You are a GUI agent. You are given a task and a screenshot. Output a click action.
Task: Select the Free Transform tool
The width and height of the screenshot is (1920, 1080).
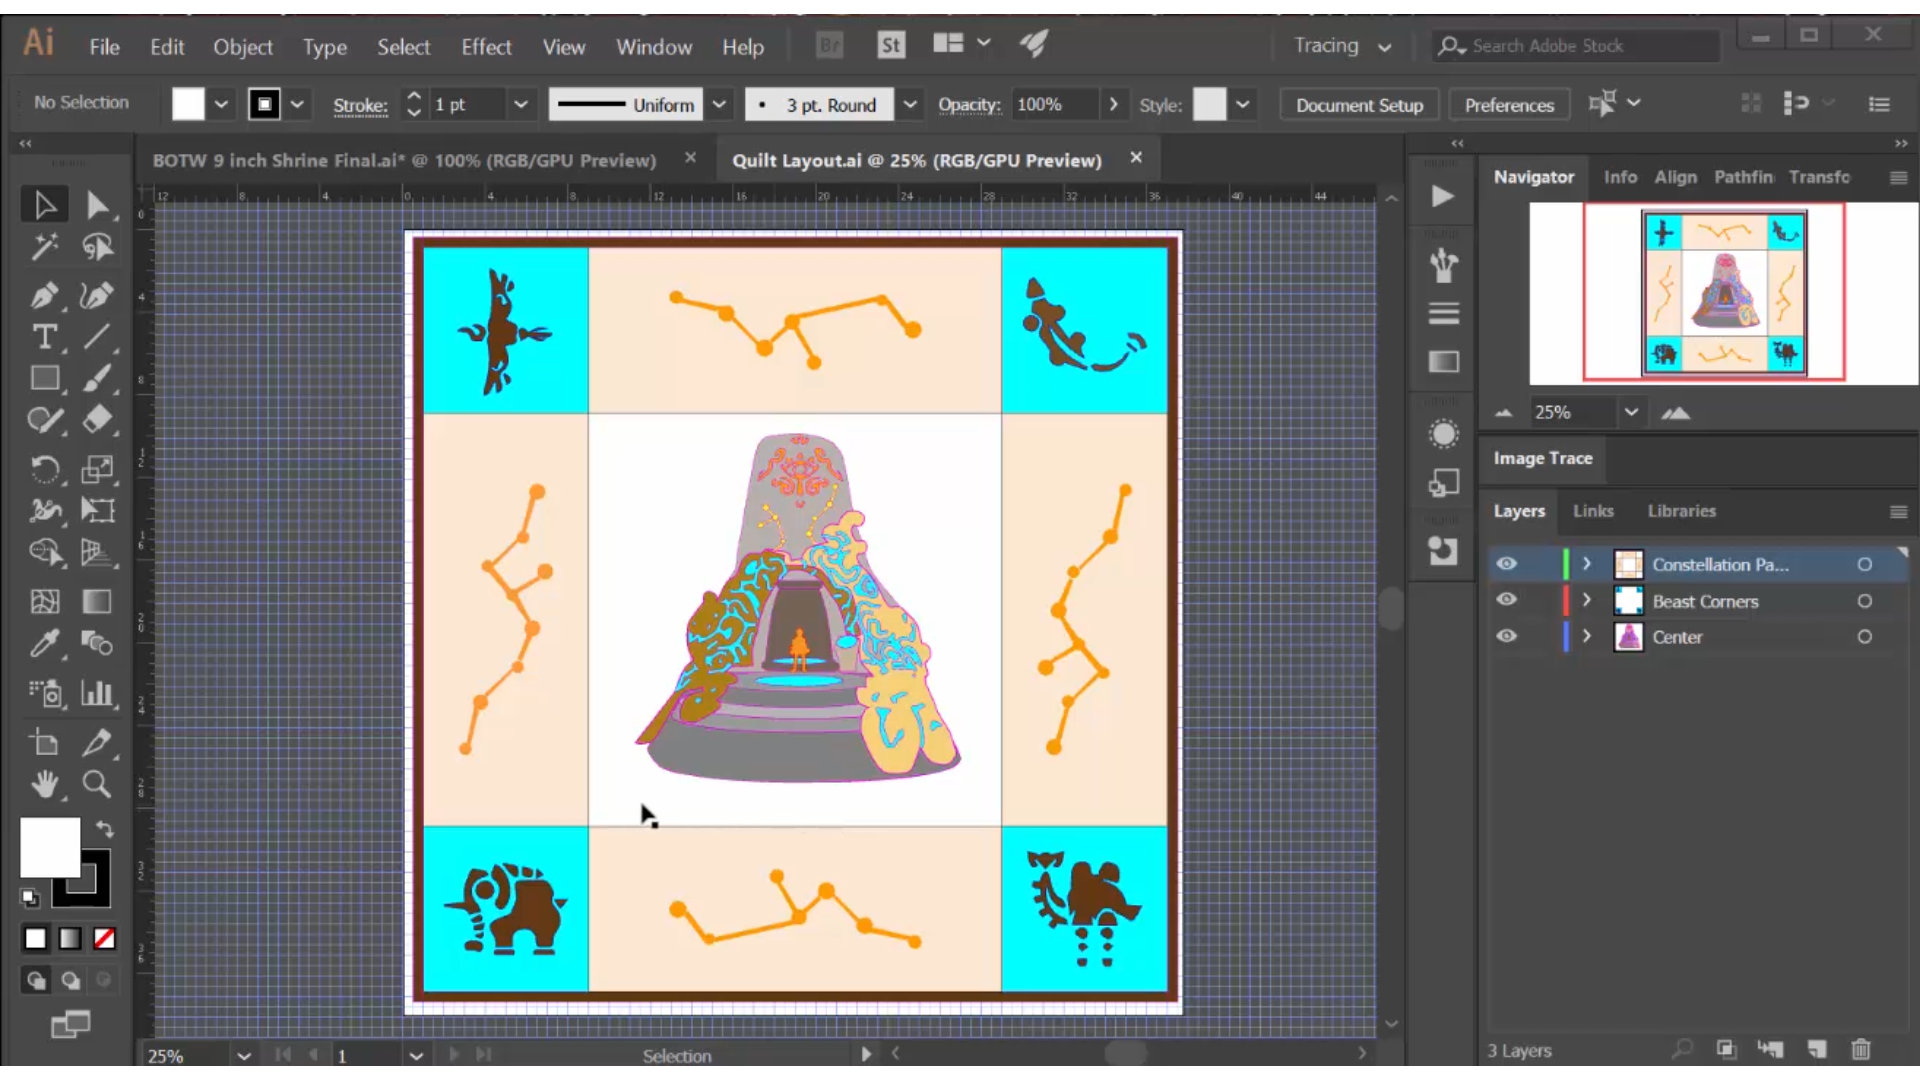(97, 510)
